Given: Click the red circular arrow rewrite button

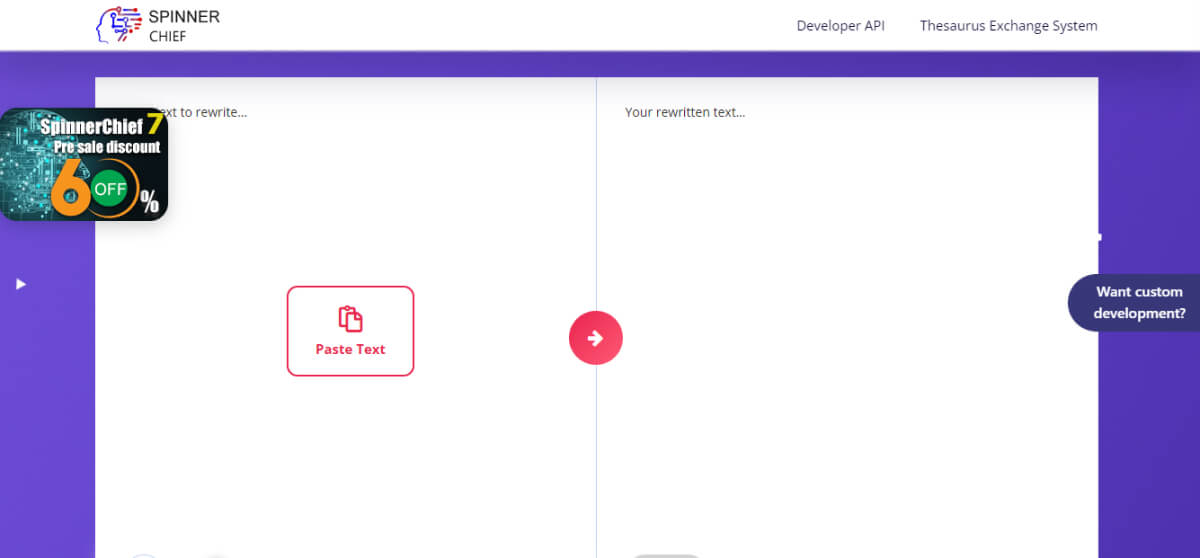Looking at the screenshot, I should [595, 338].
